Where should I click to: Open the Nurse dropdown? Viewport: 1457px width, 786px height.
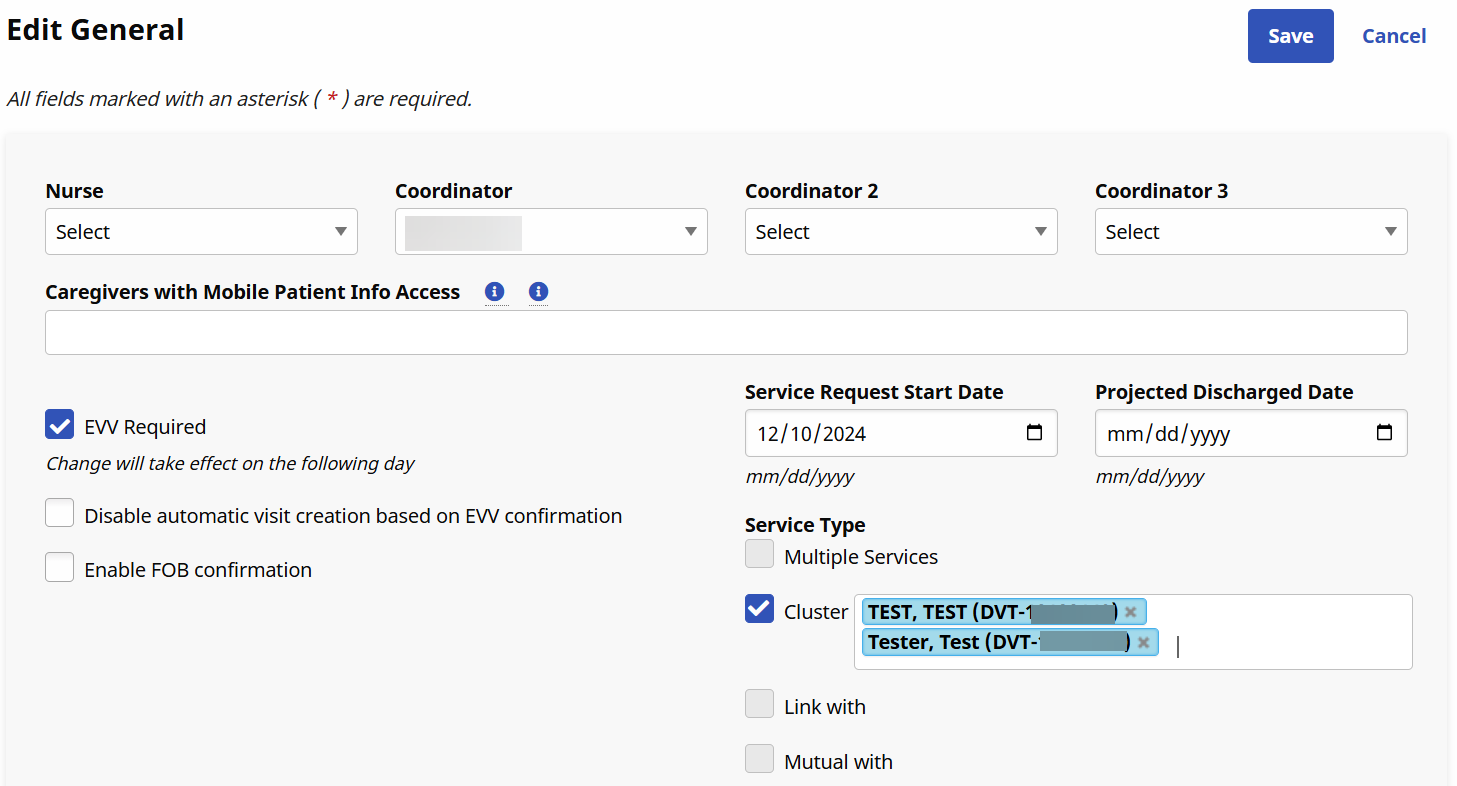tap(201, 232)
